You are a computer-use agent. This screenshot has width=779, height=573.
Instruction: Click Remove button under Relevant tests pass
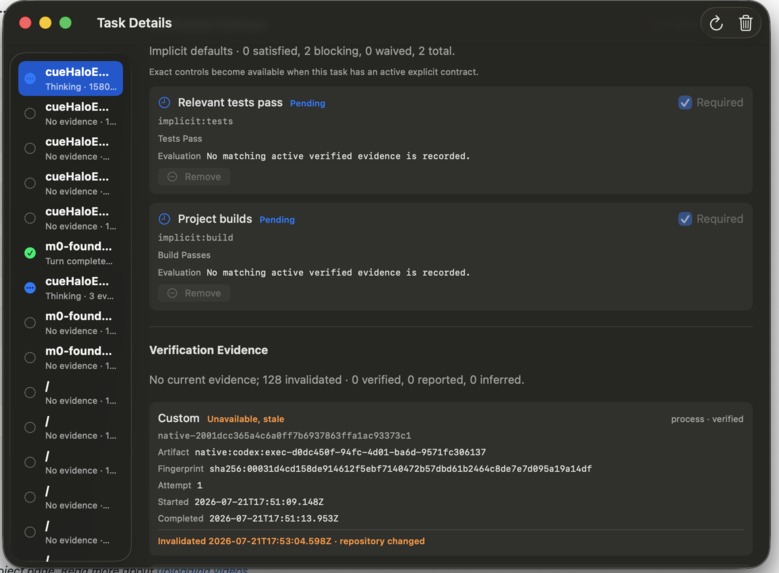pyautogui.click(x=194, y=177)
